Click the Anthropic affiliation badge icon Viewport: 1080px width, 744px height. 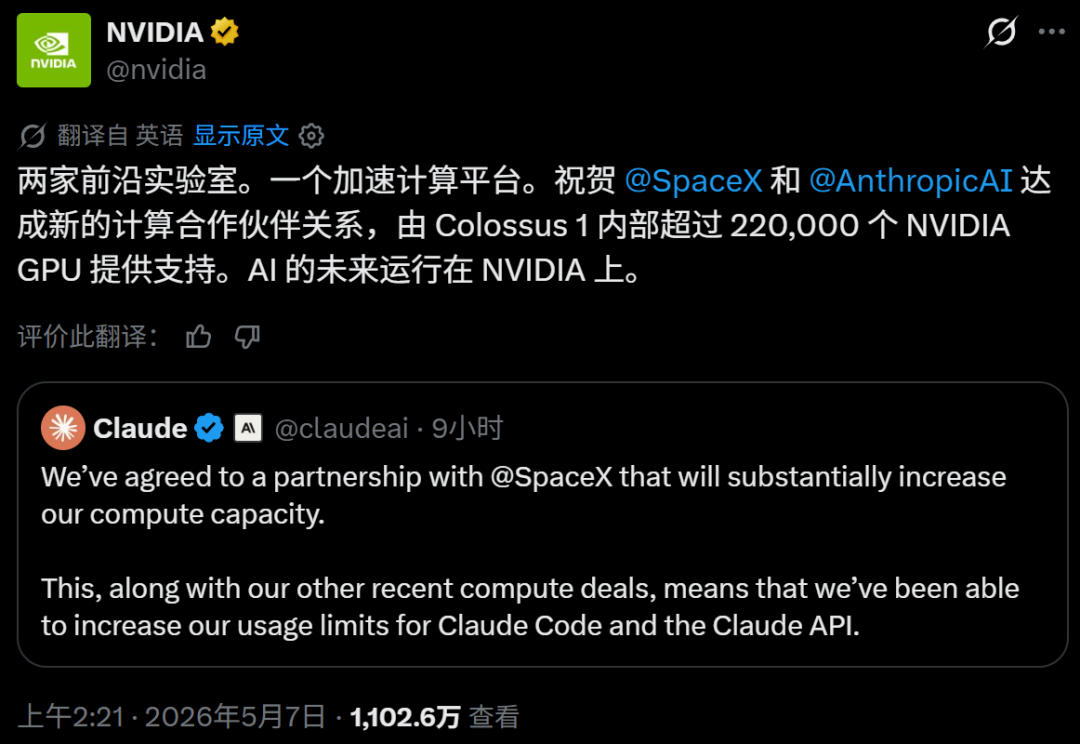[x=248, y=428]
